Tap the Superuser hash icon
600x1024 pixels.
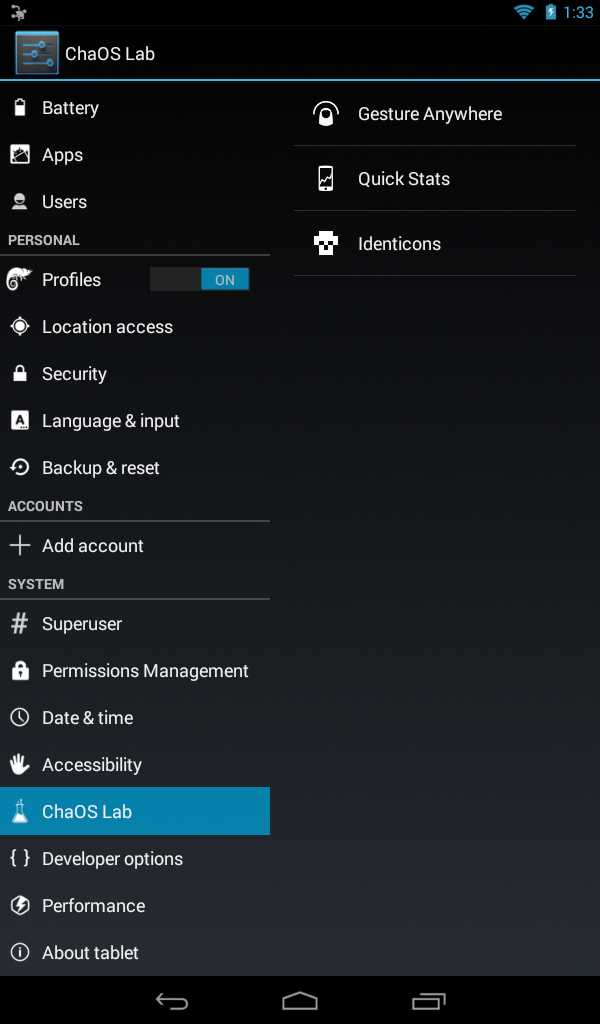point(20,624)
